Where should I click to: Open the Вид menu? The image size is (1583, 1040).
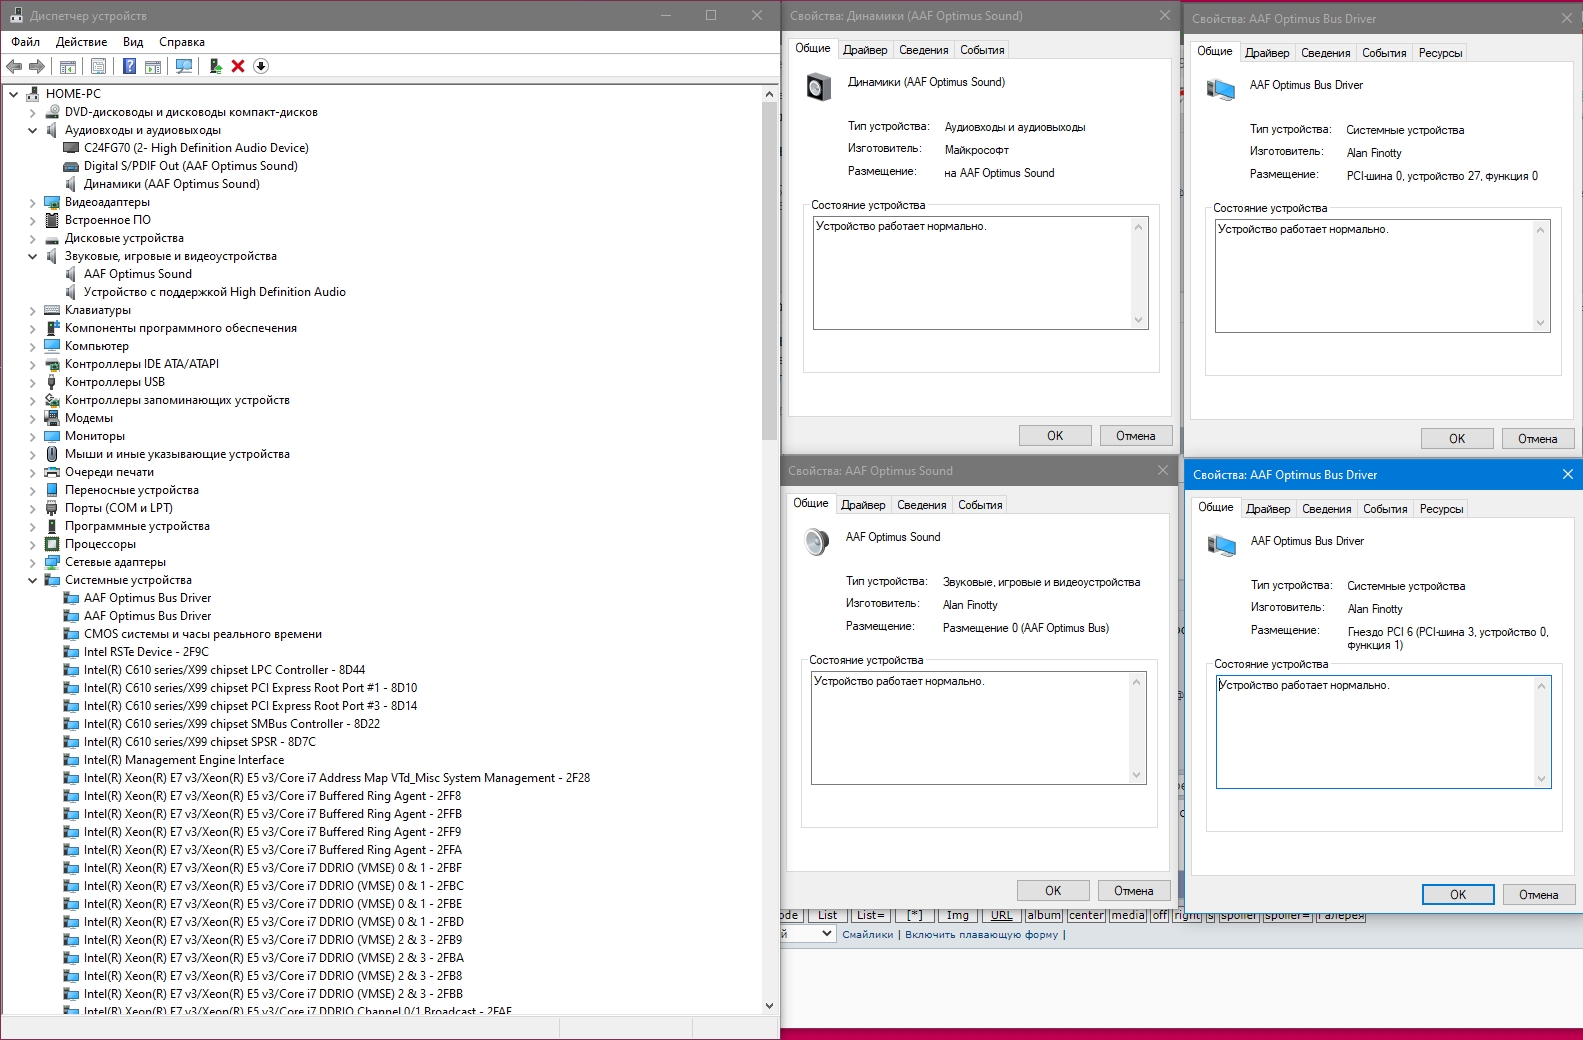[x=133, y=42]
